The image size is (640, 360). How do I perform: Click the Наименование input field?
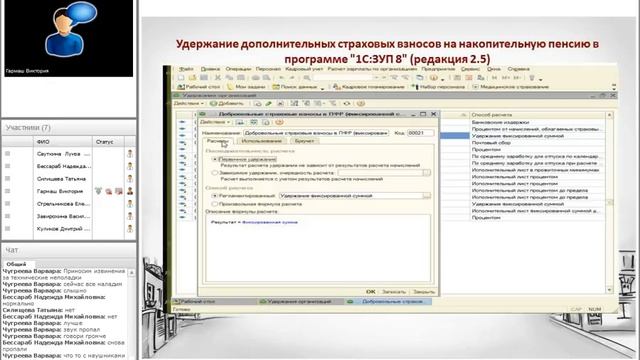click(x=316, y=133)
